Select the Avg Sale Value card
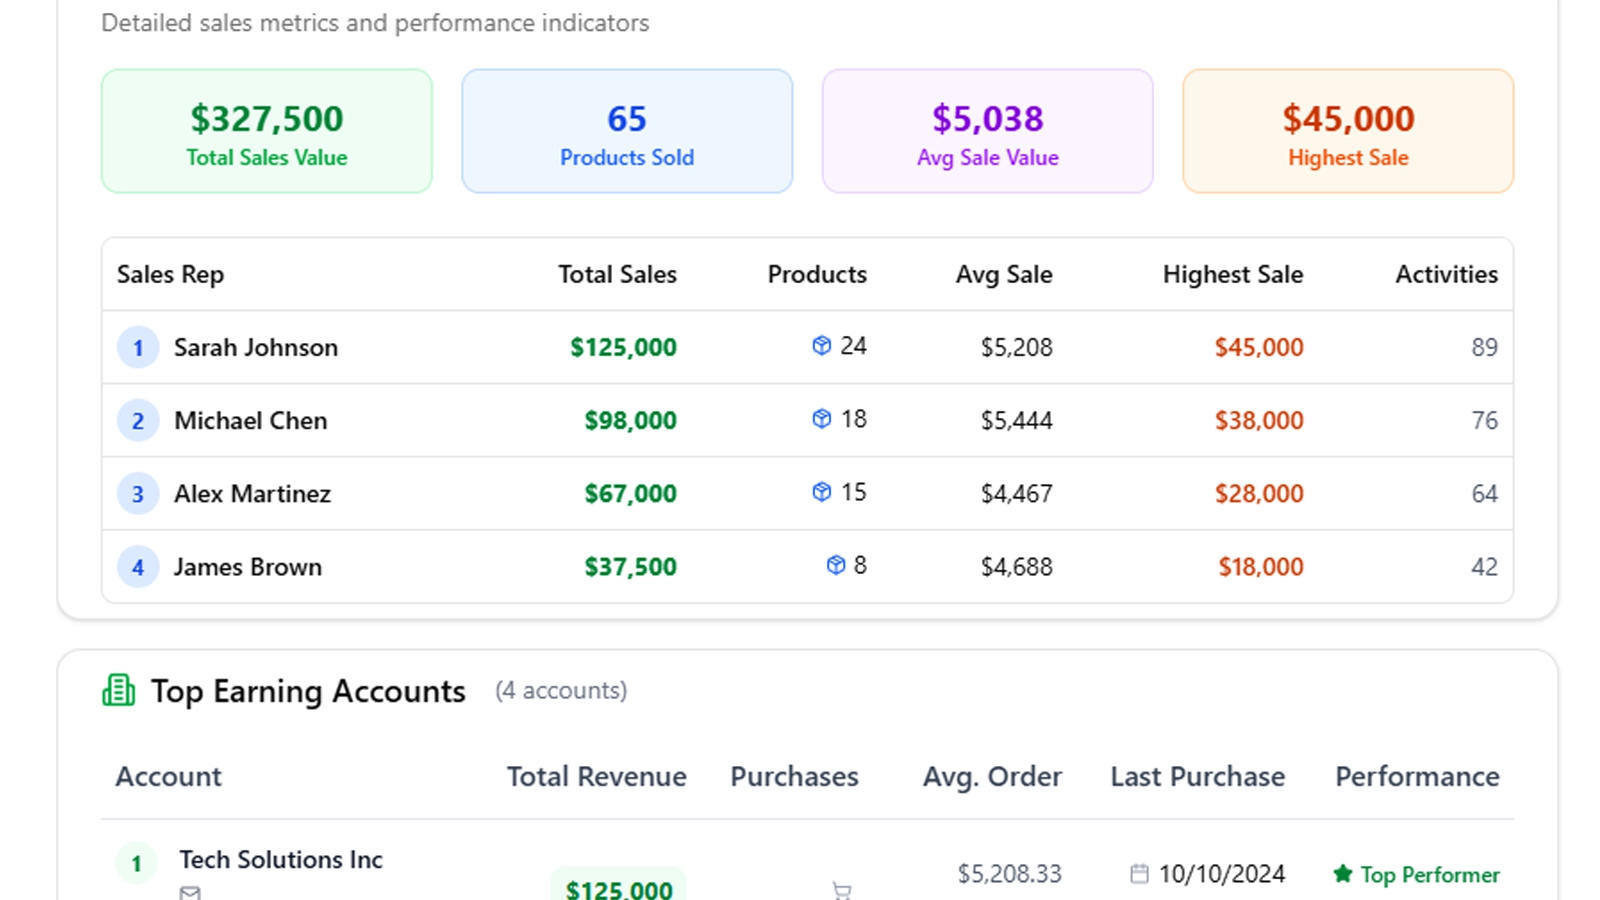The width and height of the screenshot is (1600, 900). pyautogui.click(x=987, y=131)
